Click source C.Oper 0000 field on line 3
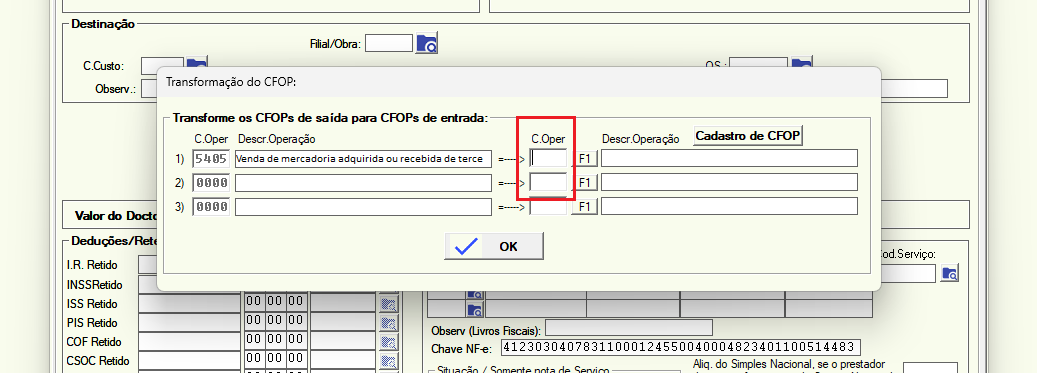1037x373 pixels. point(212,206)
